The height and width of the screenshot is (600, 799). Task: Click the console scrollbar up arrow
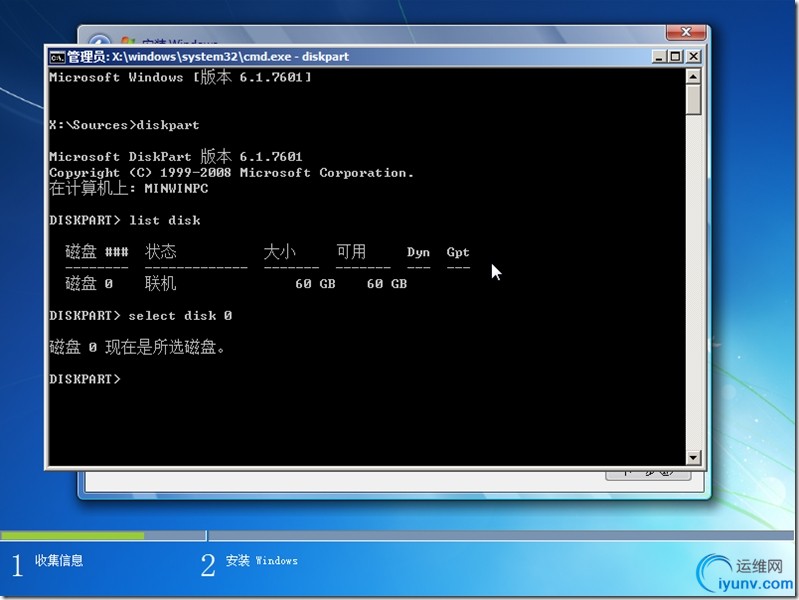pyautogui.click(x=693, y=76)
